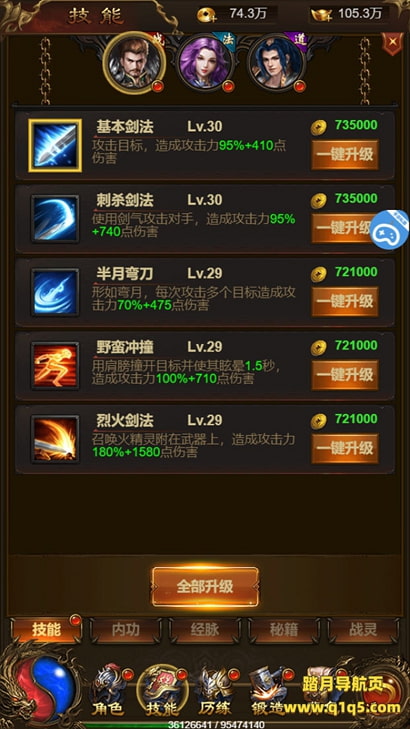Tap the 全部升级 upgrade all button
410x729 pixels.
coord(205,587)
